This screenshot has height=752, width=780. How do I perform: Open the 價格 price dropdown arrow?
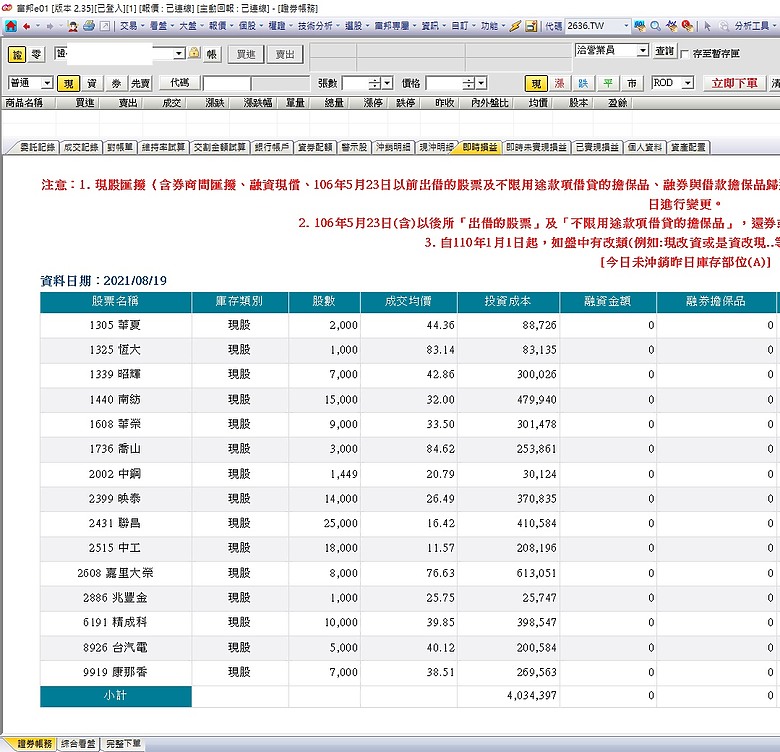[481, 83]
